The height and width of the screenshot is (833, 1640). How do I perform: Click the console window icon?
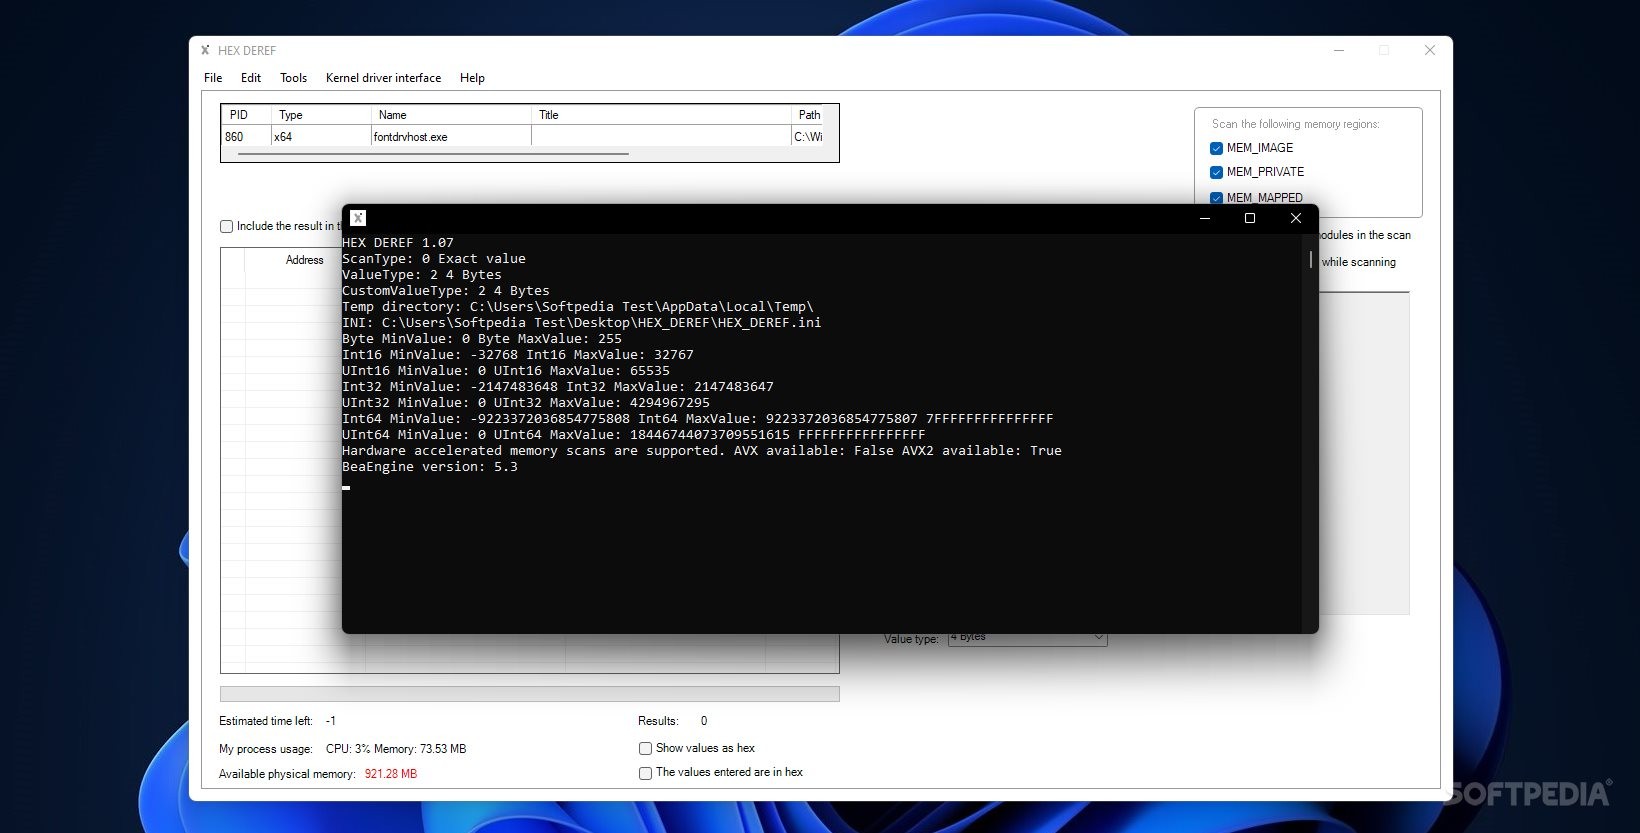[358, 218]
